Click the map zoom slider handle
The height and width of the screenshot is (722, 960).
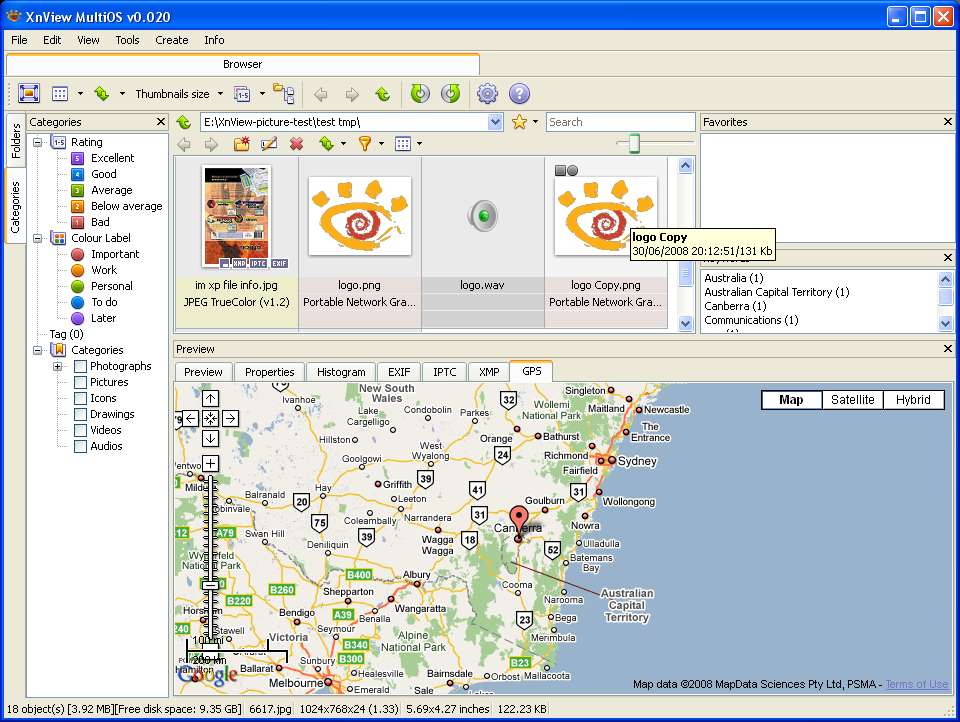[x=211, y=585]
